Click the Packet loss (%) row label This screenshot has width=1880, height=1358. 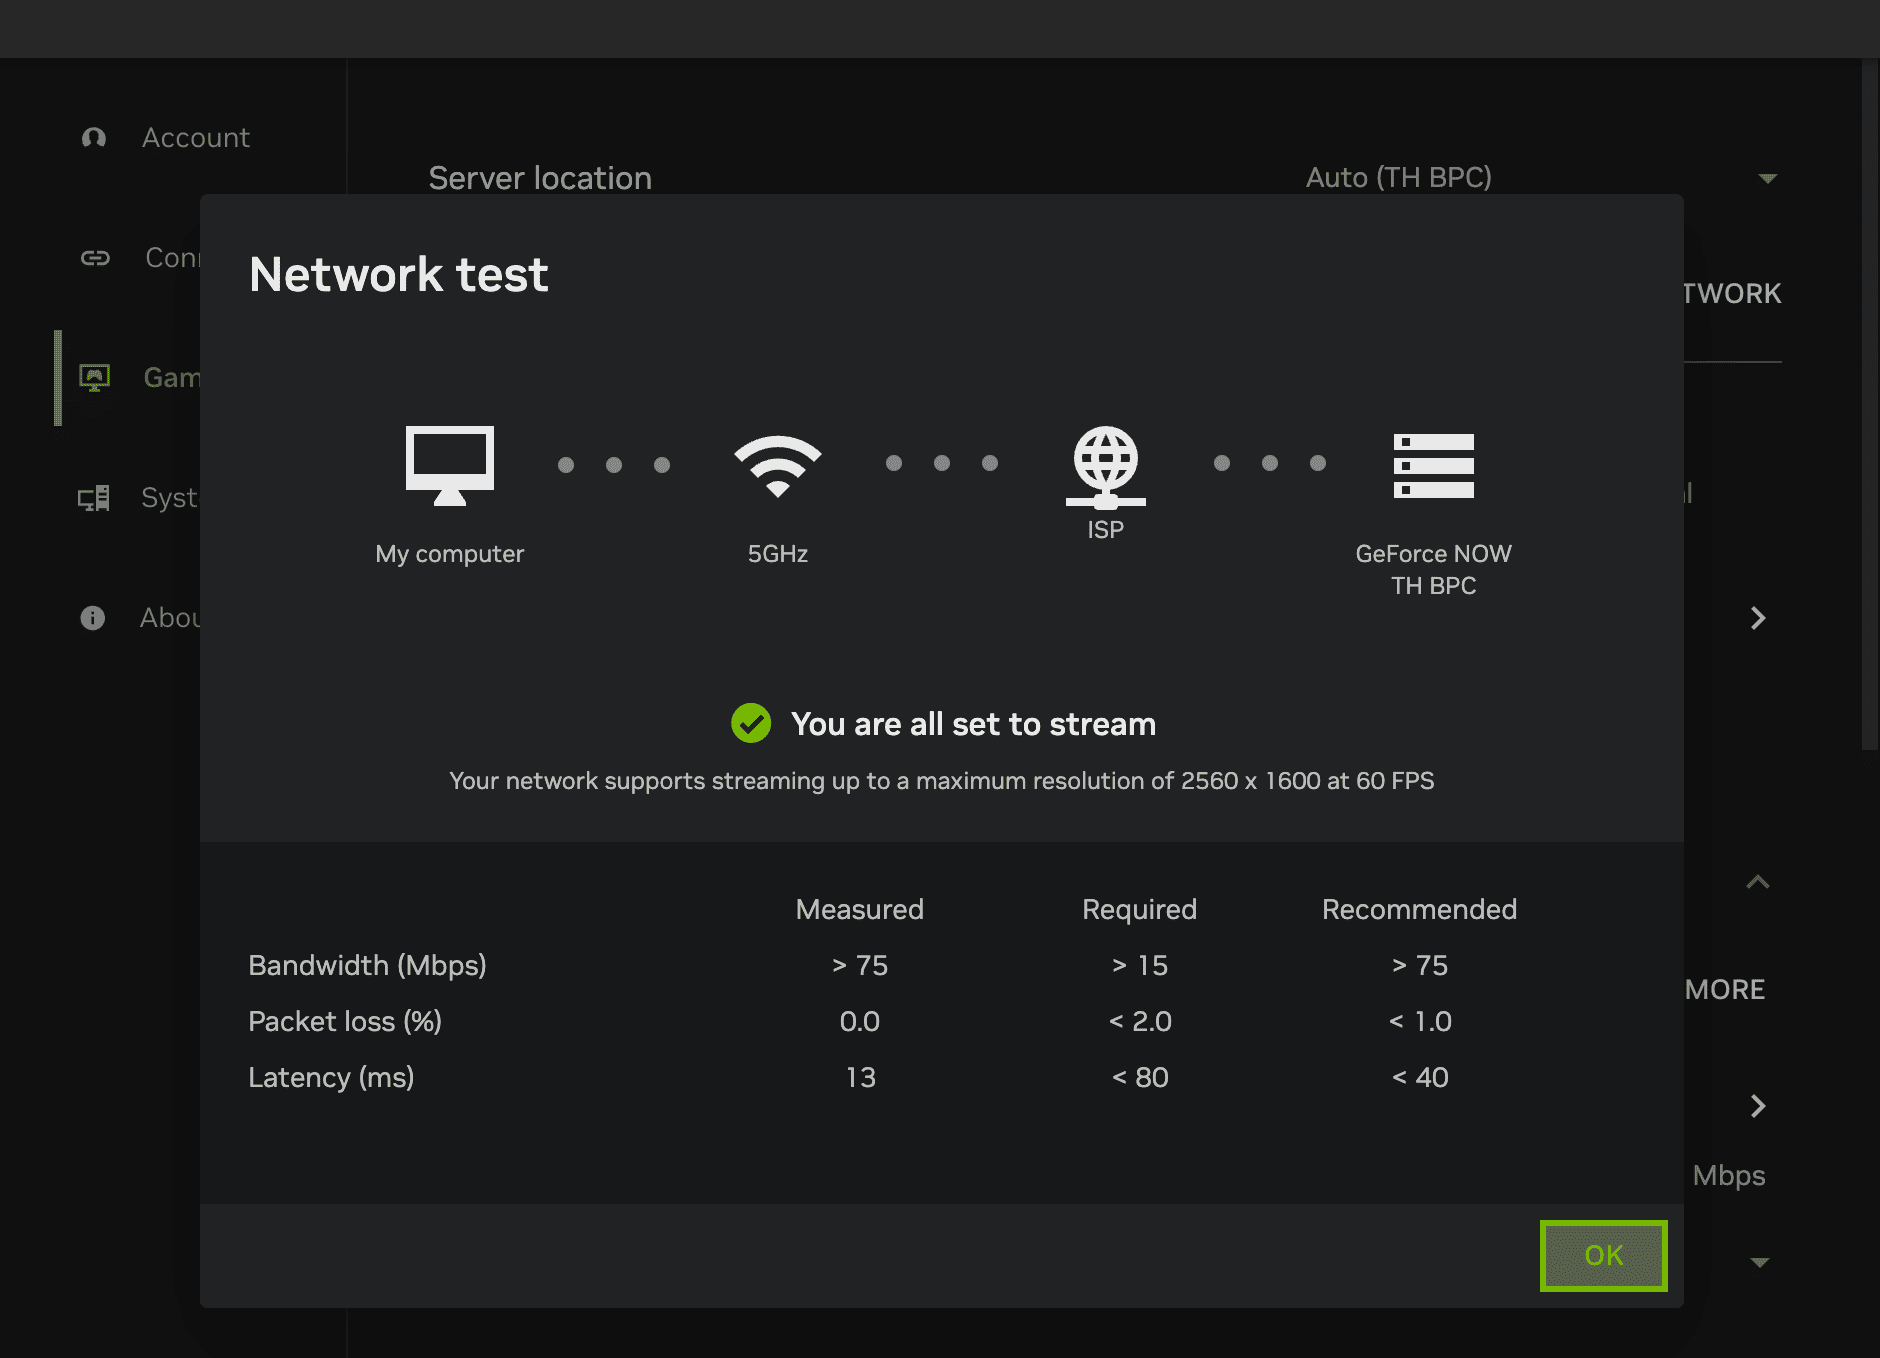coord(345,1021)
